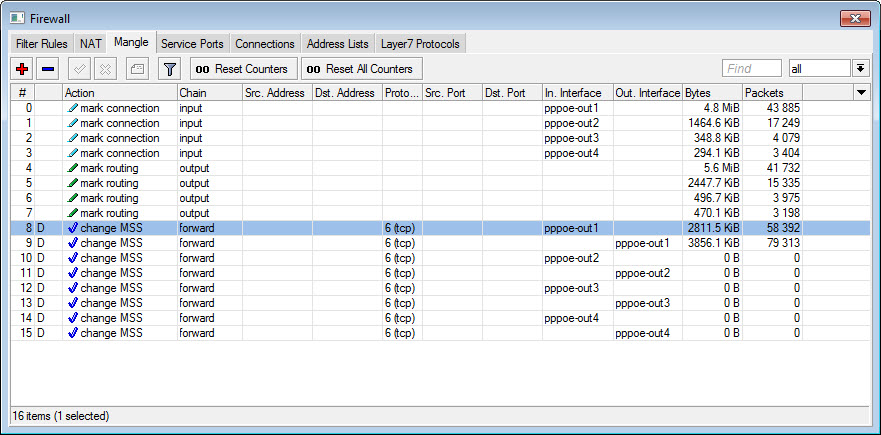Sort by the # column header
The image size is (881, 435).
tap(22, 93)
